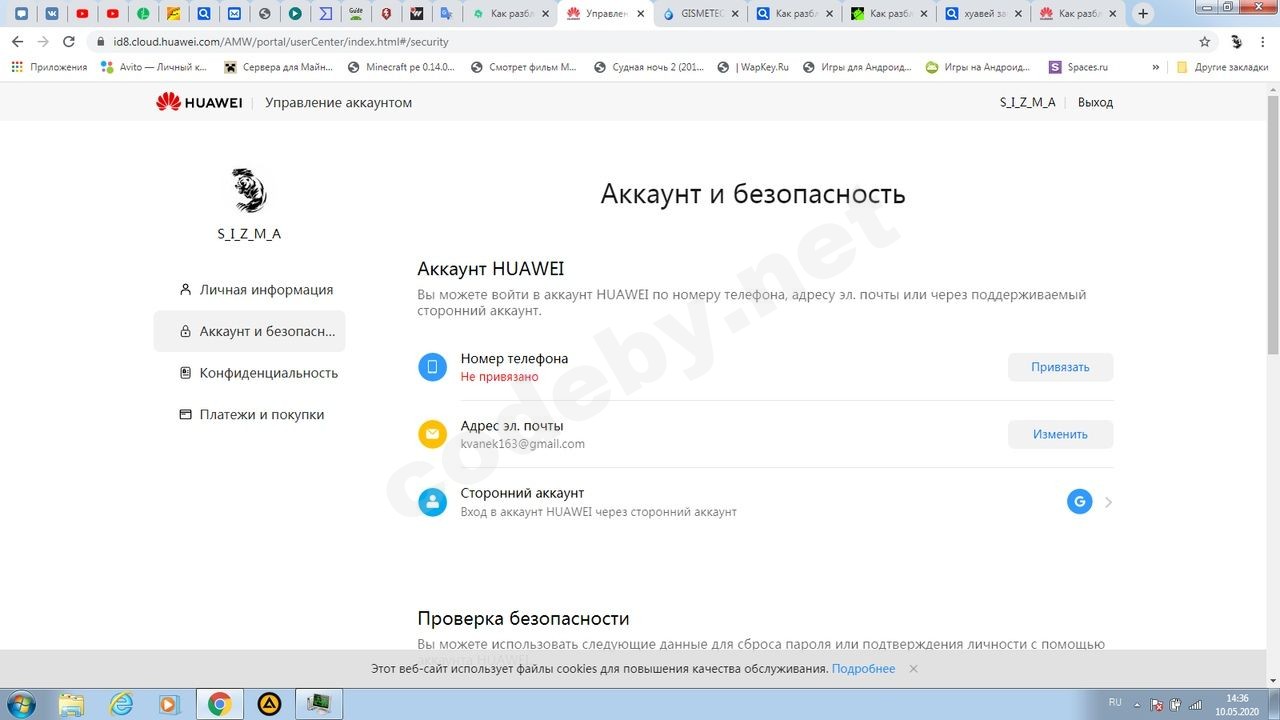Click the yellow email envelope icon
Image resolution: width=1280 pixels, height=720 pixels.
(432, 434)
